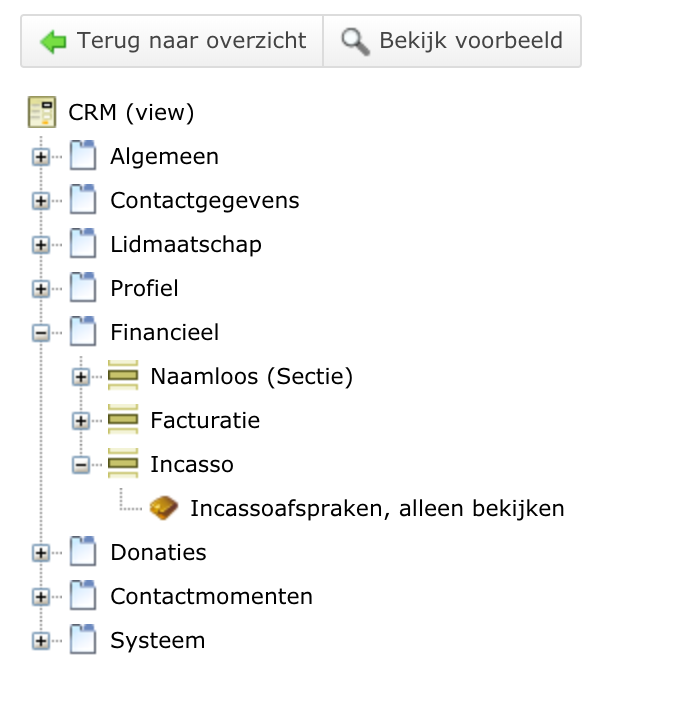
Task: Click the green back arrow icon
Action: click(53, 41)
